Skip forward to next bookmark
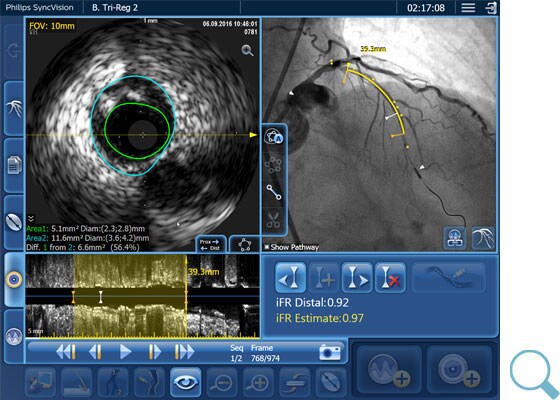The height and width of the screenshot is (400, 560). [184, 351]
